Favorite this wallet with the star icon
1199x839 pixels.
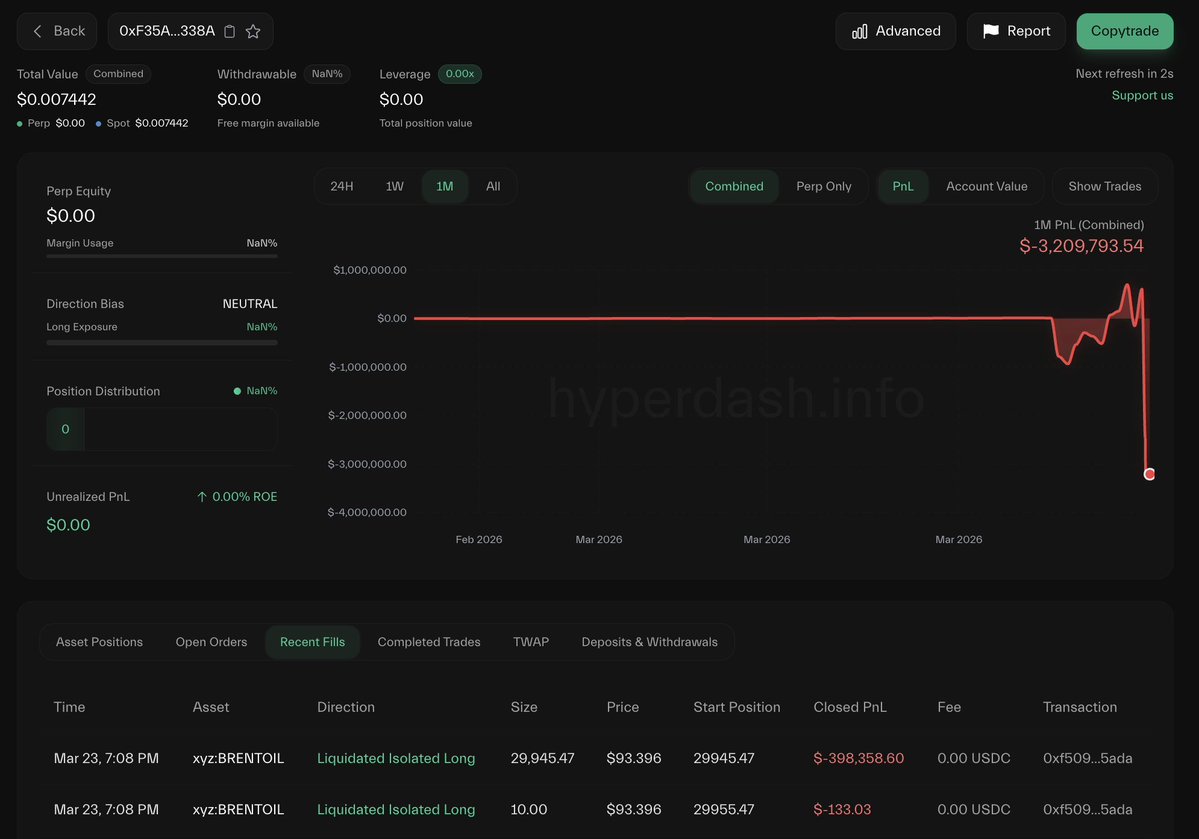253,31
